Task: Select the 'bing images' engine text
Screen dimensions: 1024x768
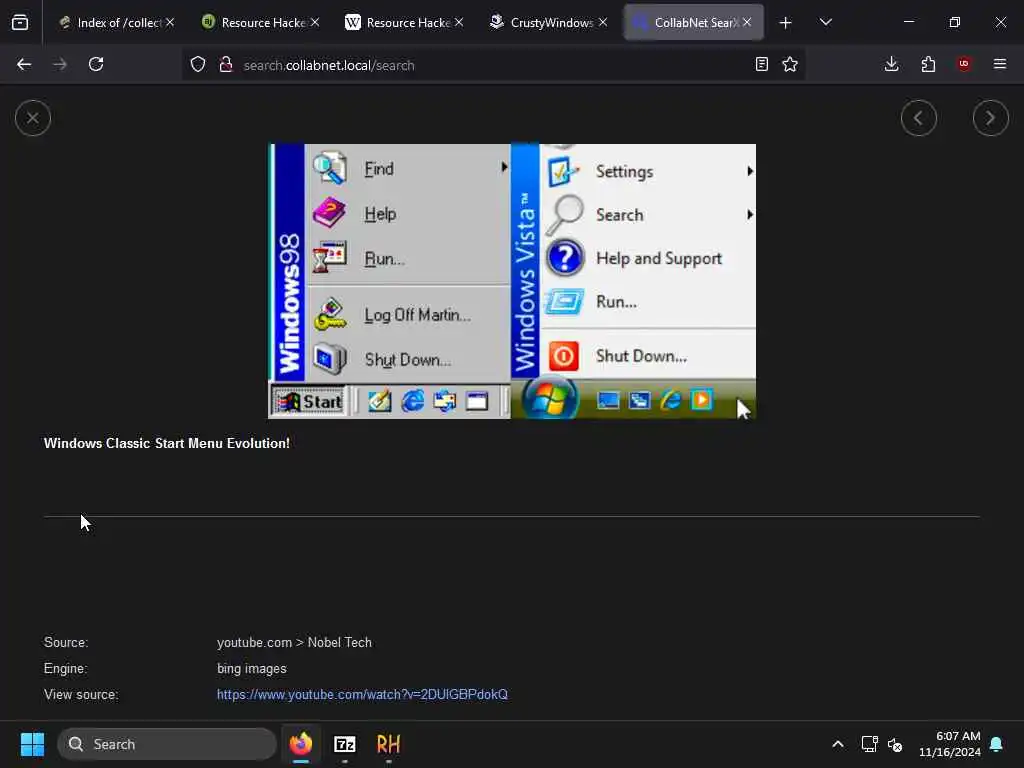Action: 251,669
